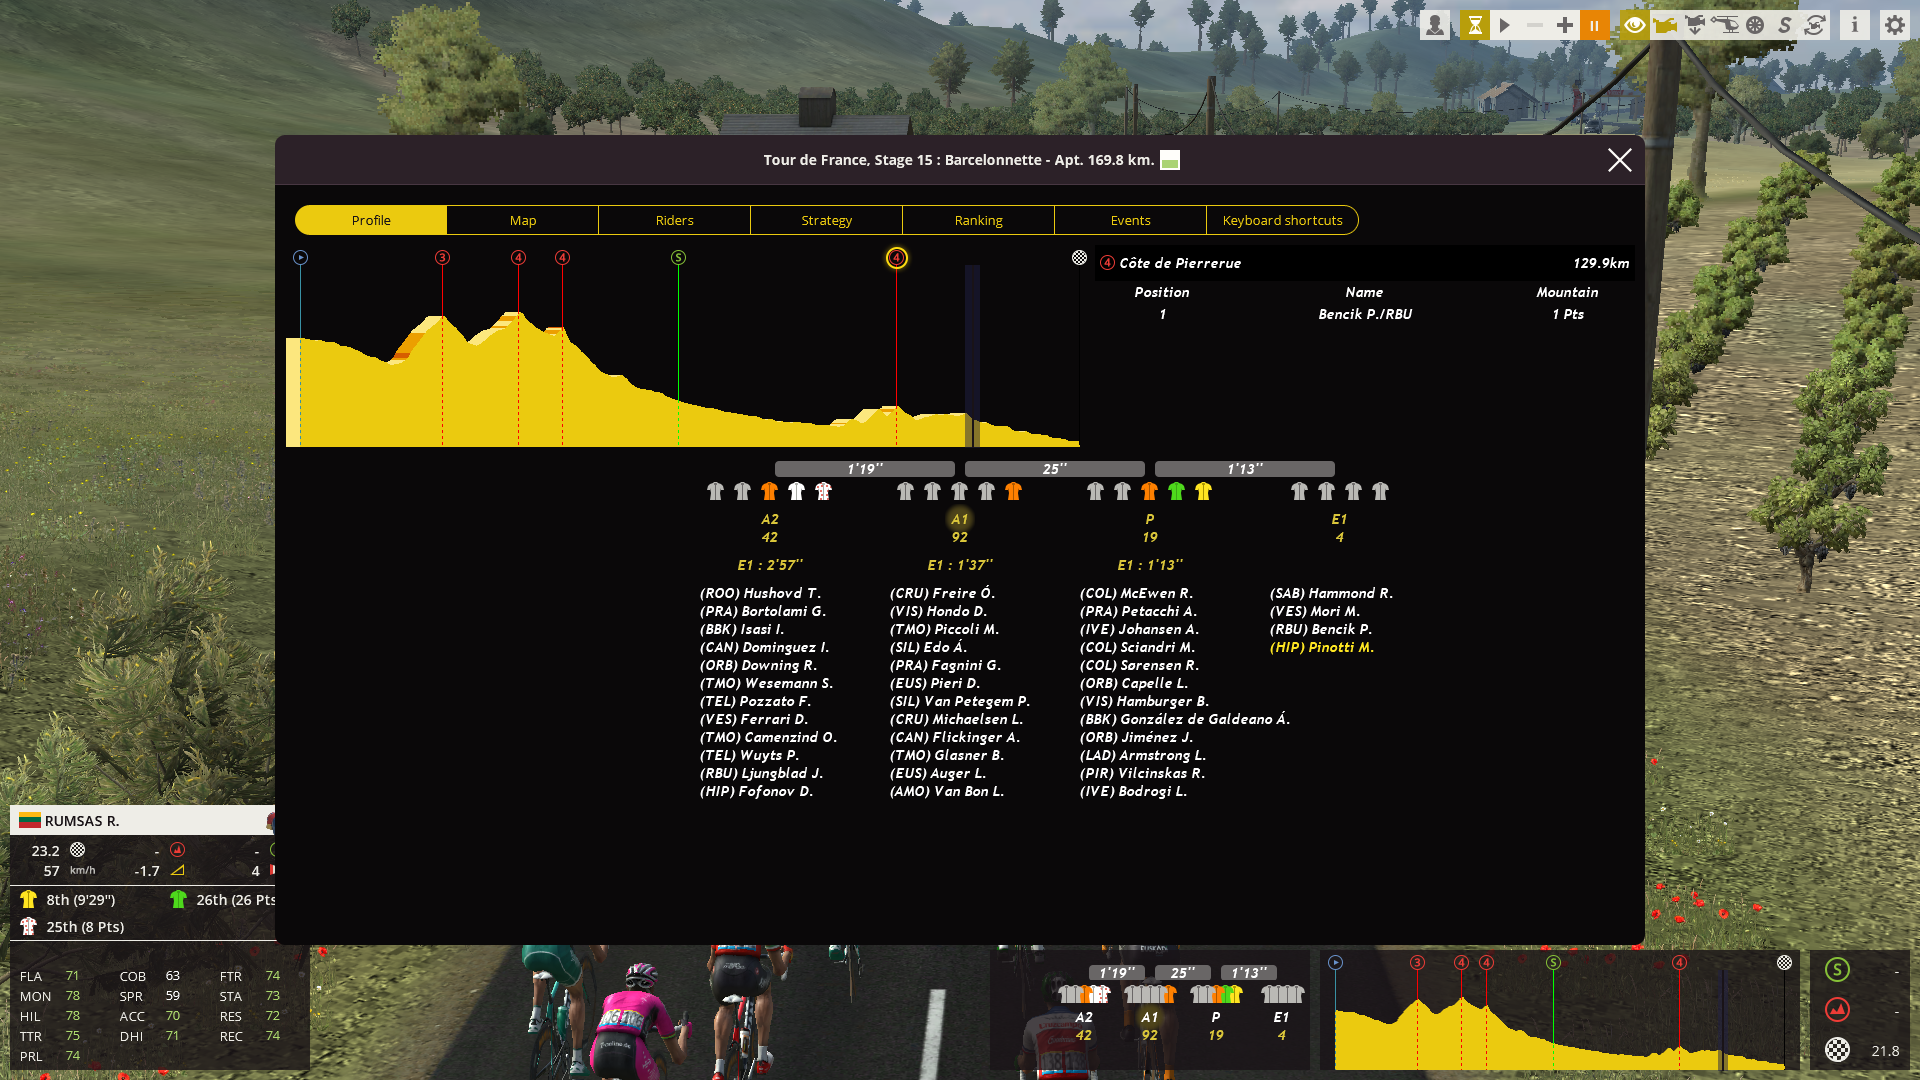Click the orange jersey in dialog's A2 group
Image resolution: width=1920 pixels, height=1080 pixels.
(769, 491)
